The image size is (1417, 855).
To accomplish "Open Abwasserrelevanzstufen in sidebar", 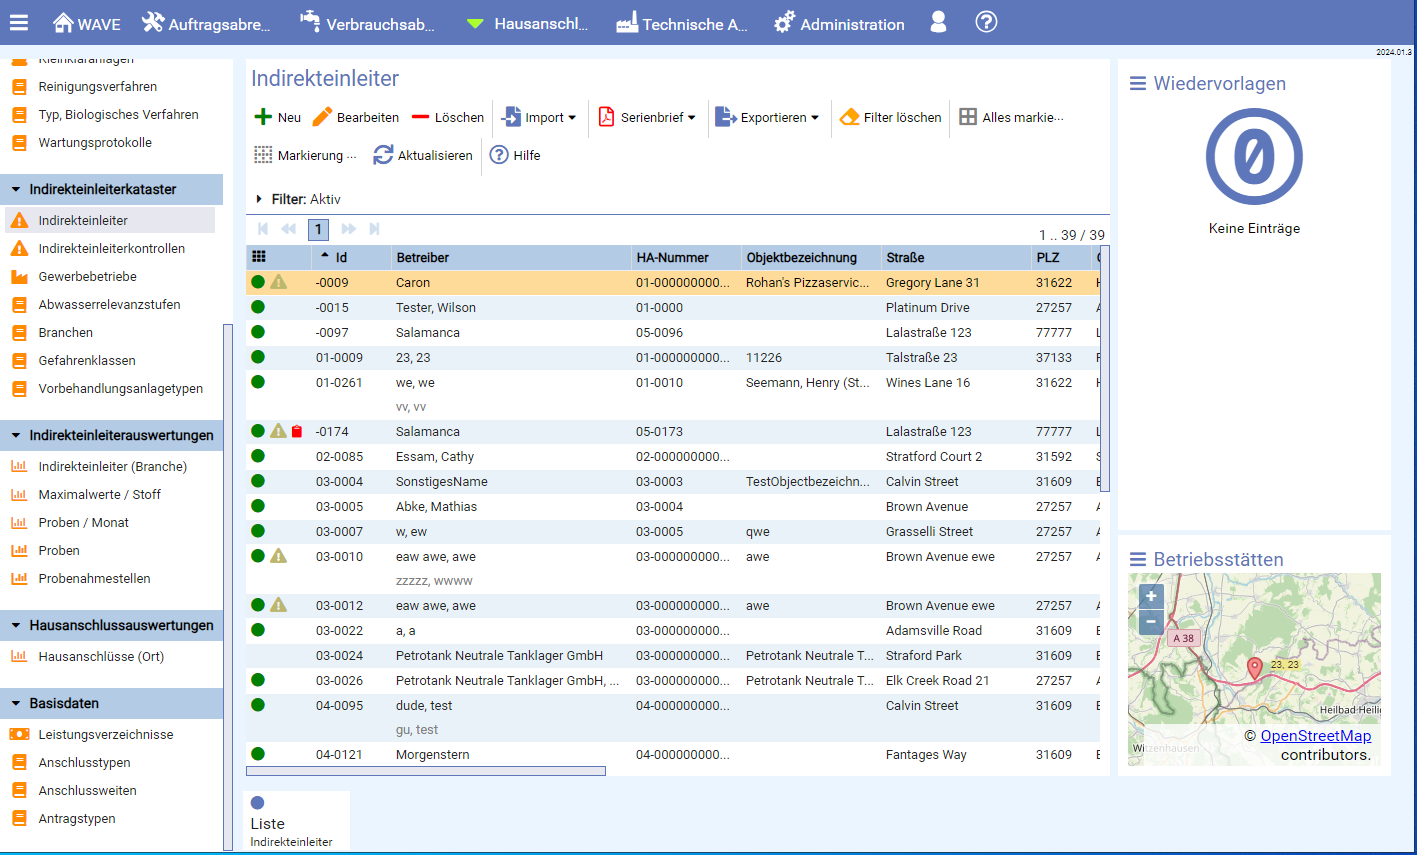I will point(109,304).
